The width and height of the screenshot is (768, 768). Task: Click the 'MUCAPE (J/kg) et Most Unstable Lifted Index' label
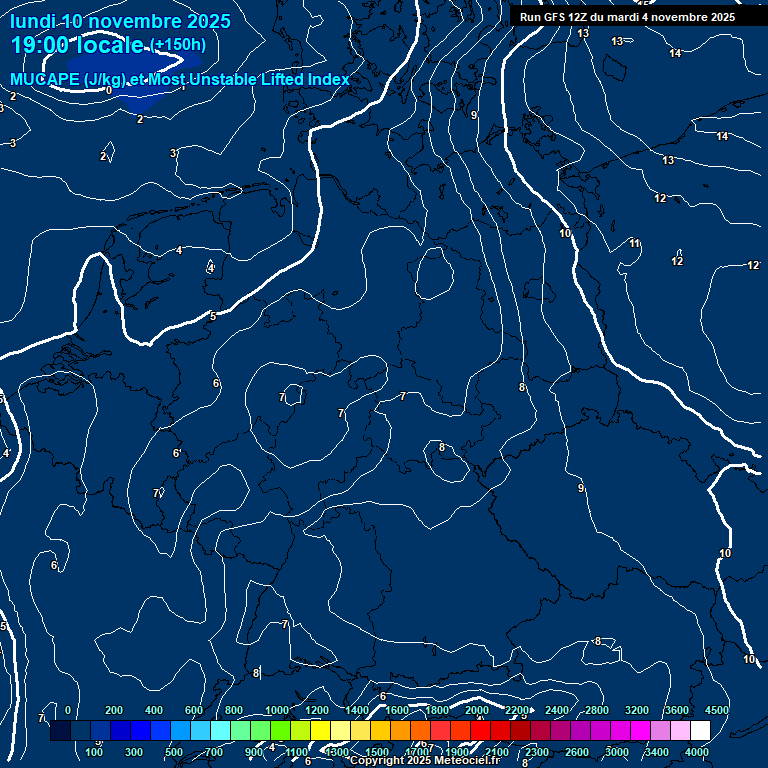(x=180, y=79)
